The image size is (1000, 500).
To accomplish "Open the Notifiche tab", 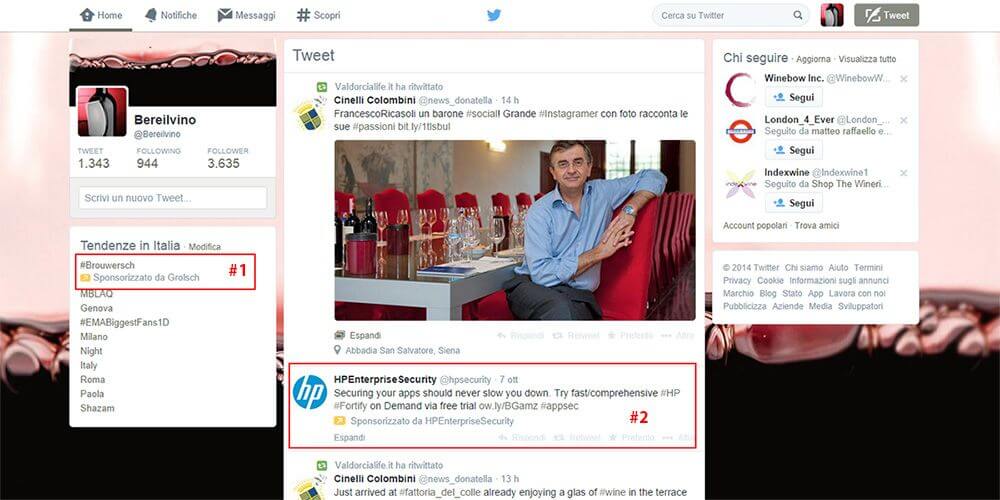I will pos(171,15).
